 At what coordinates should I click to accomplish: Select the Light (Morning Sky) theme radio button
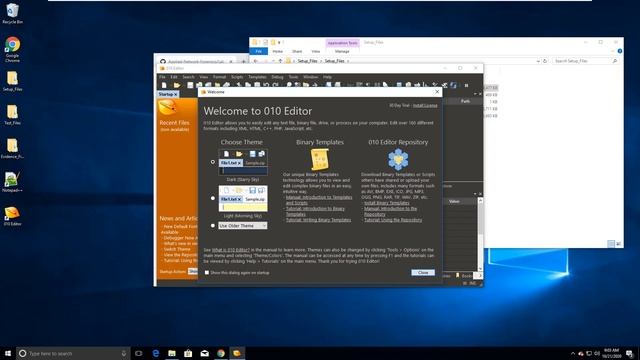213,198
